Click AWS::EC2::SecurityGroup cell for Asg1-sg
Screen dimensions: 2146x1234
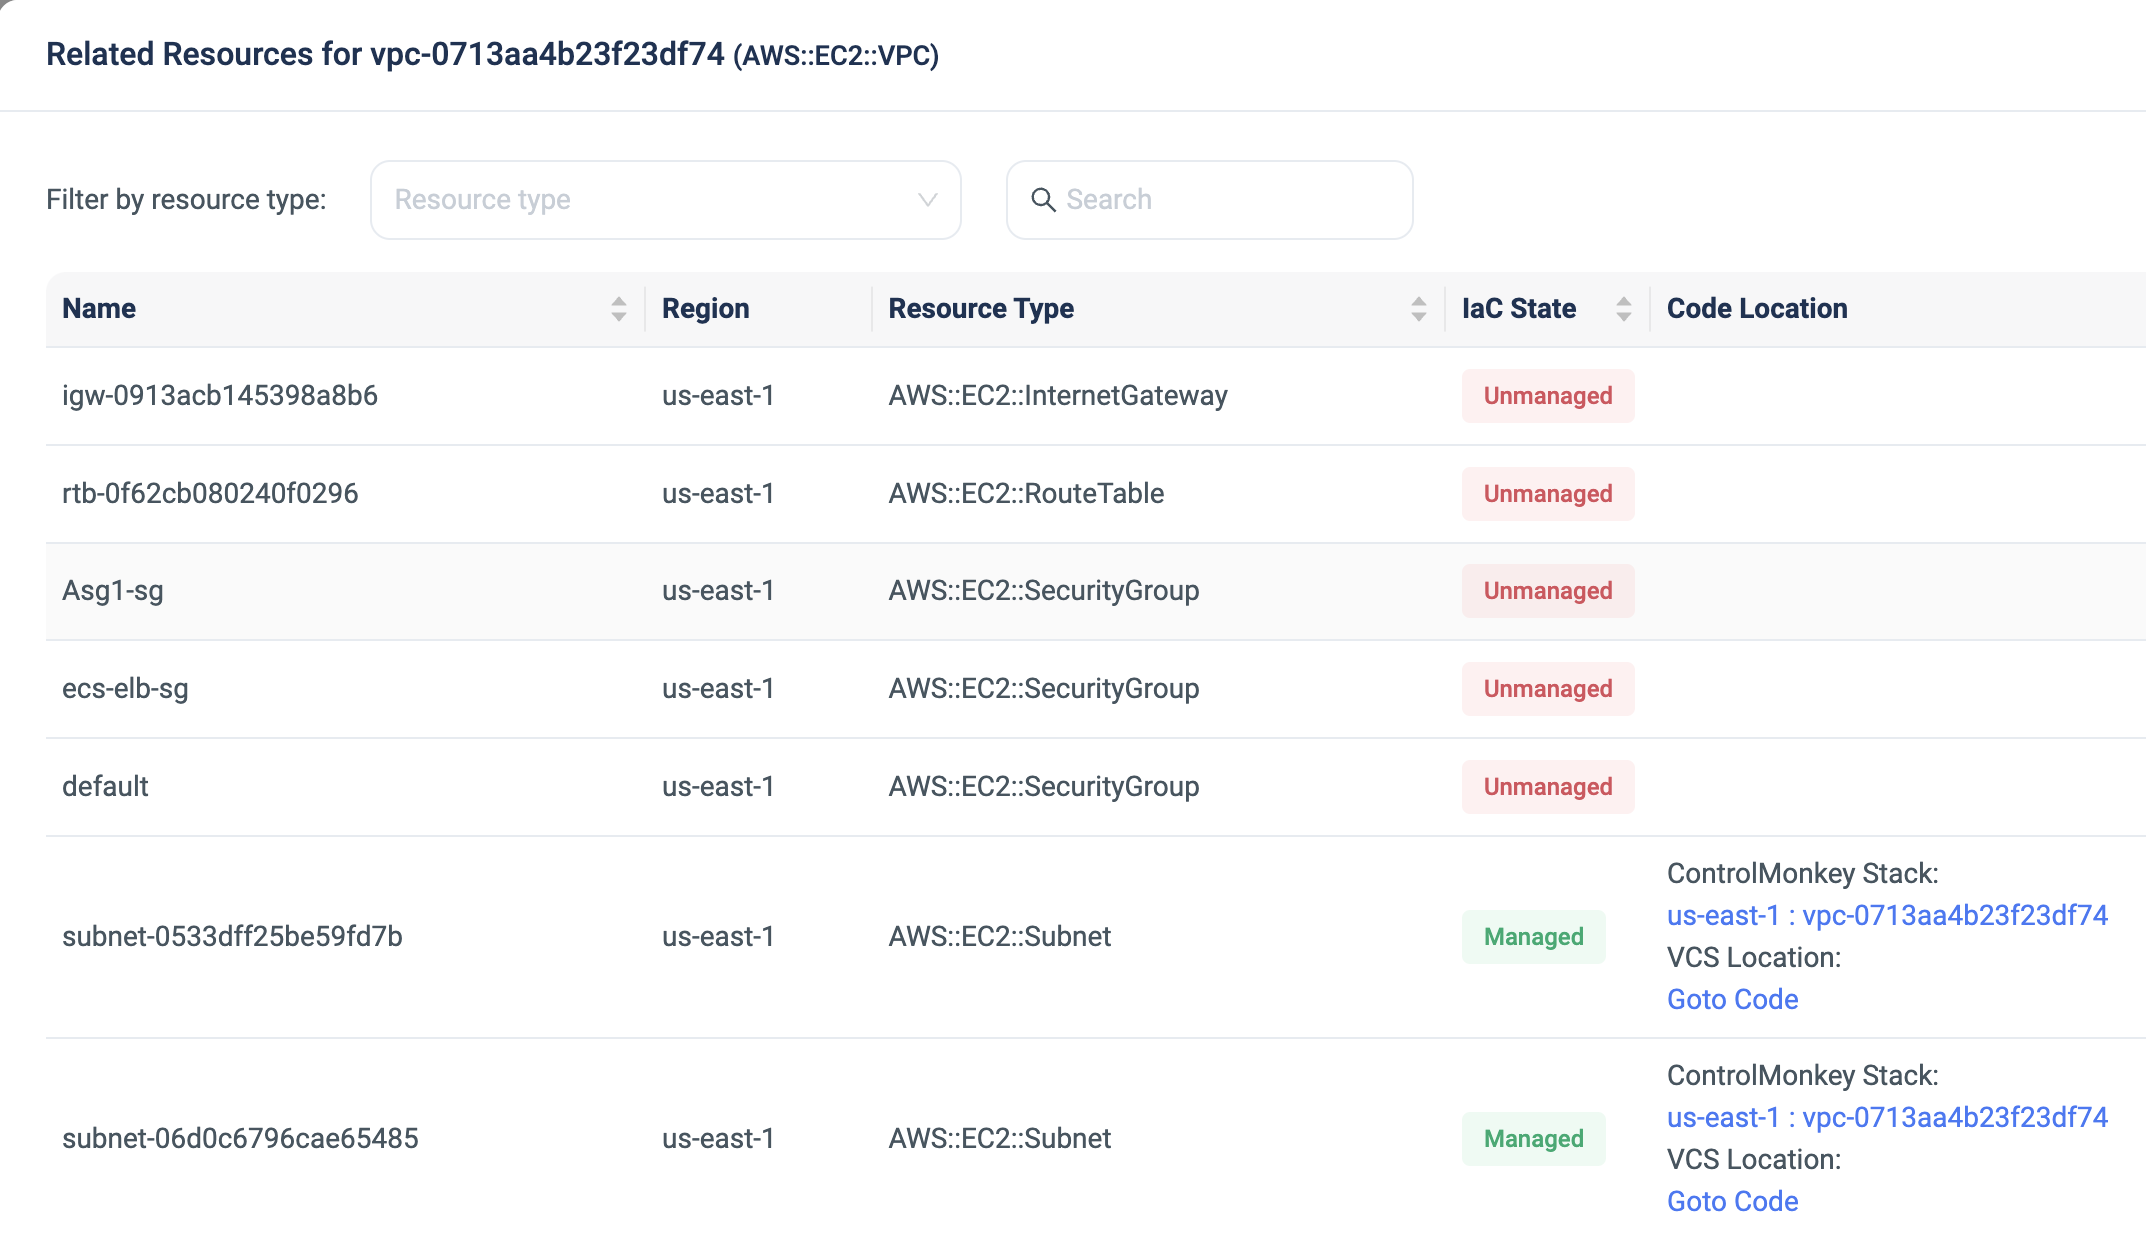coord(1044,591)
